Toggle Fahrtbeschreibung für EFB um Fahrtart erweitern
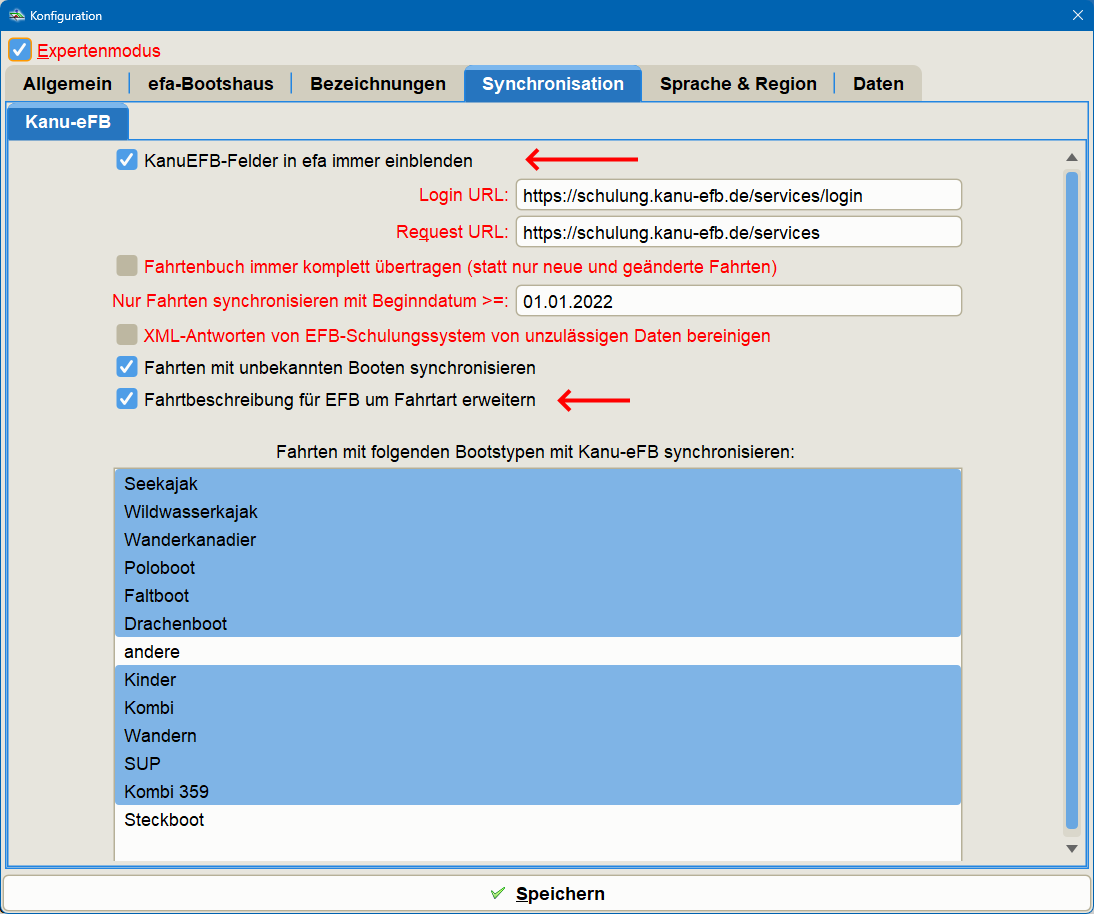Screen dimensions: 1094x914 (x=127, y=400)
